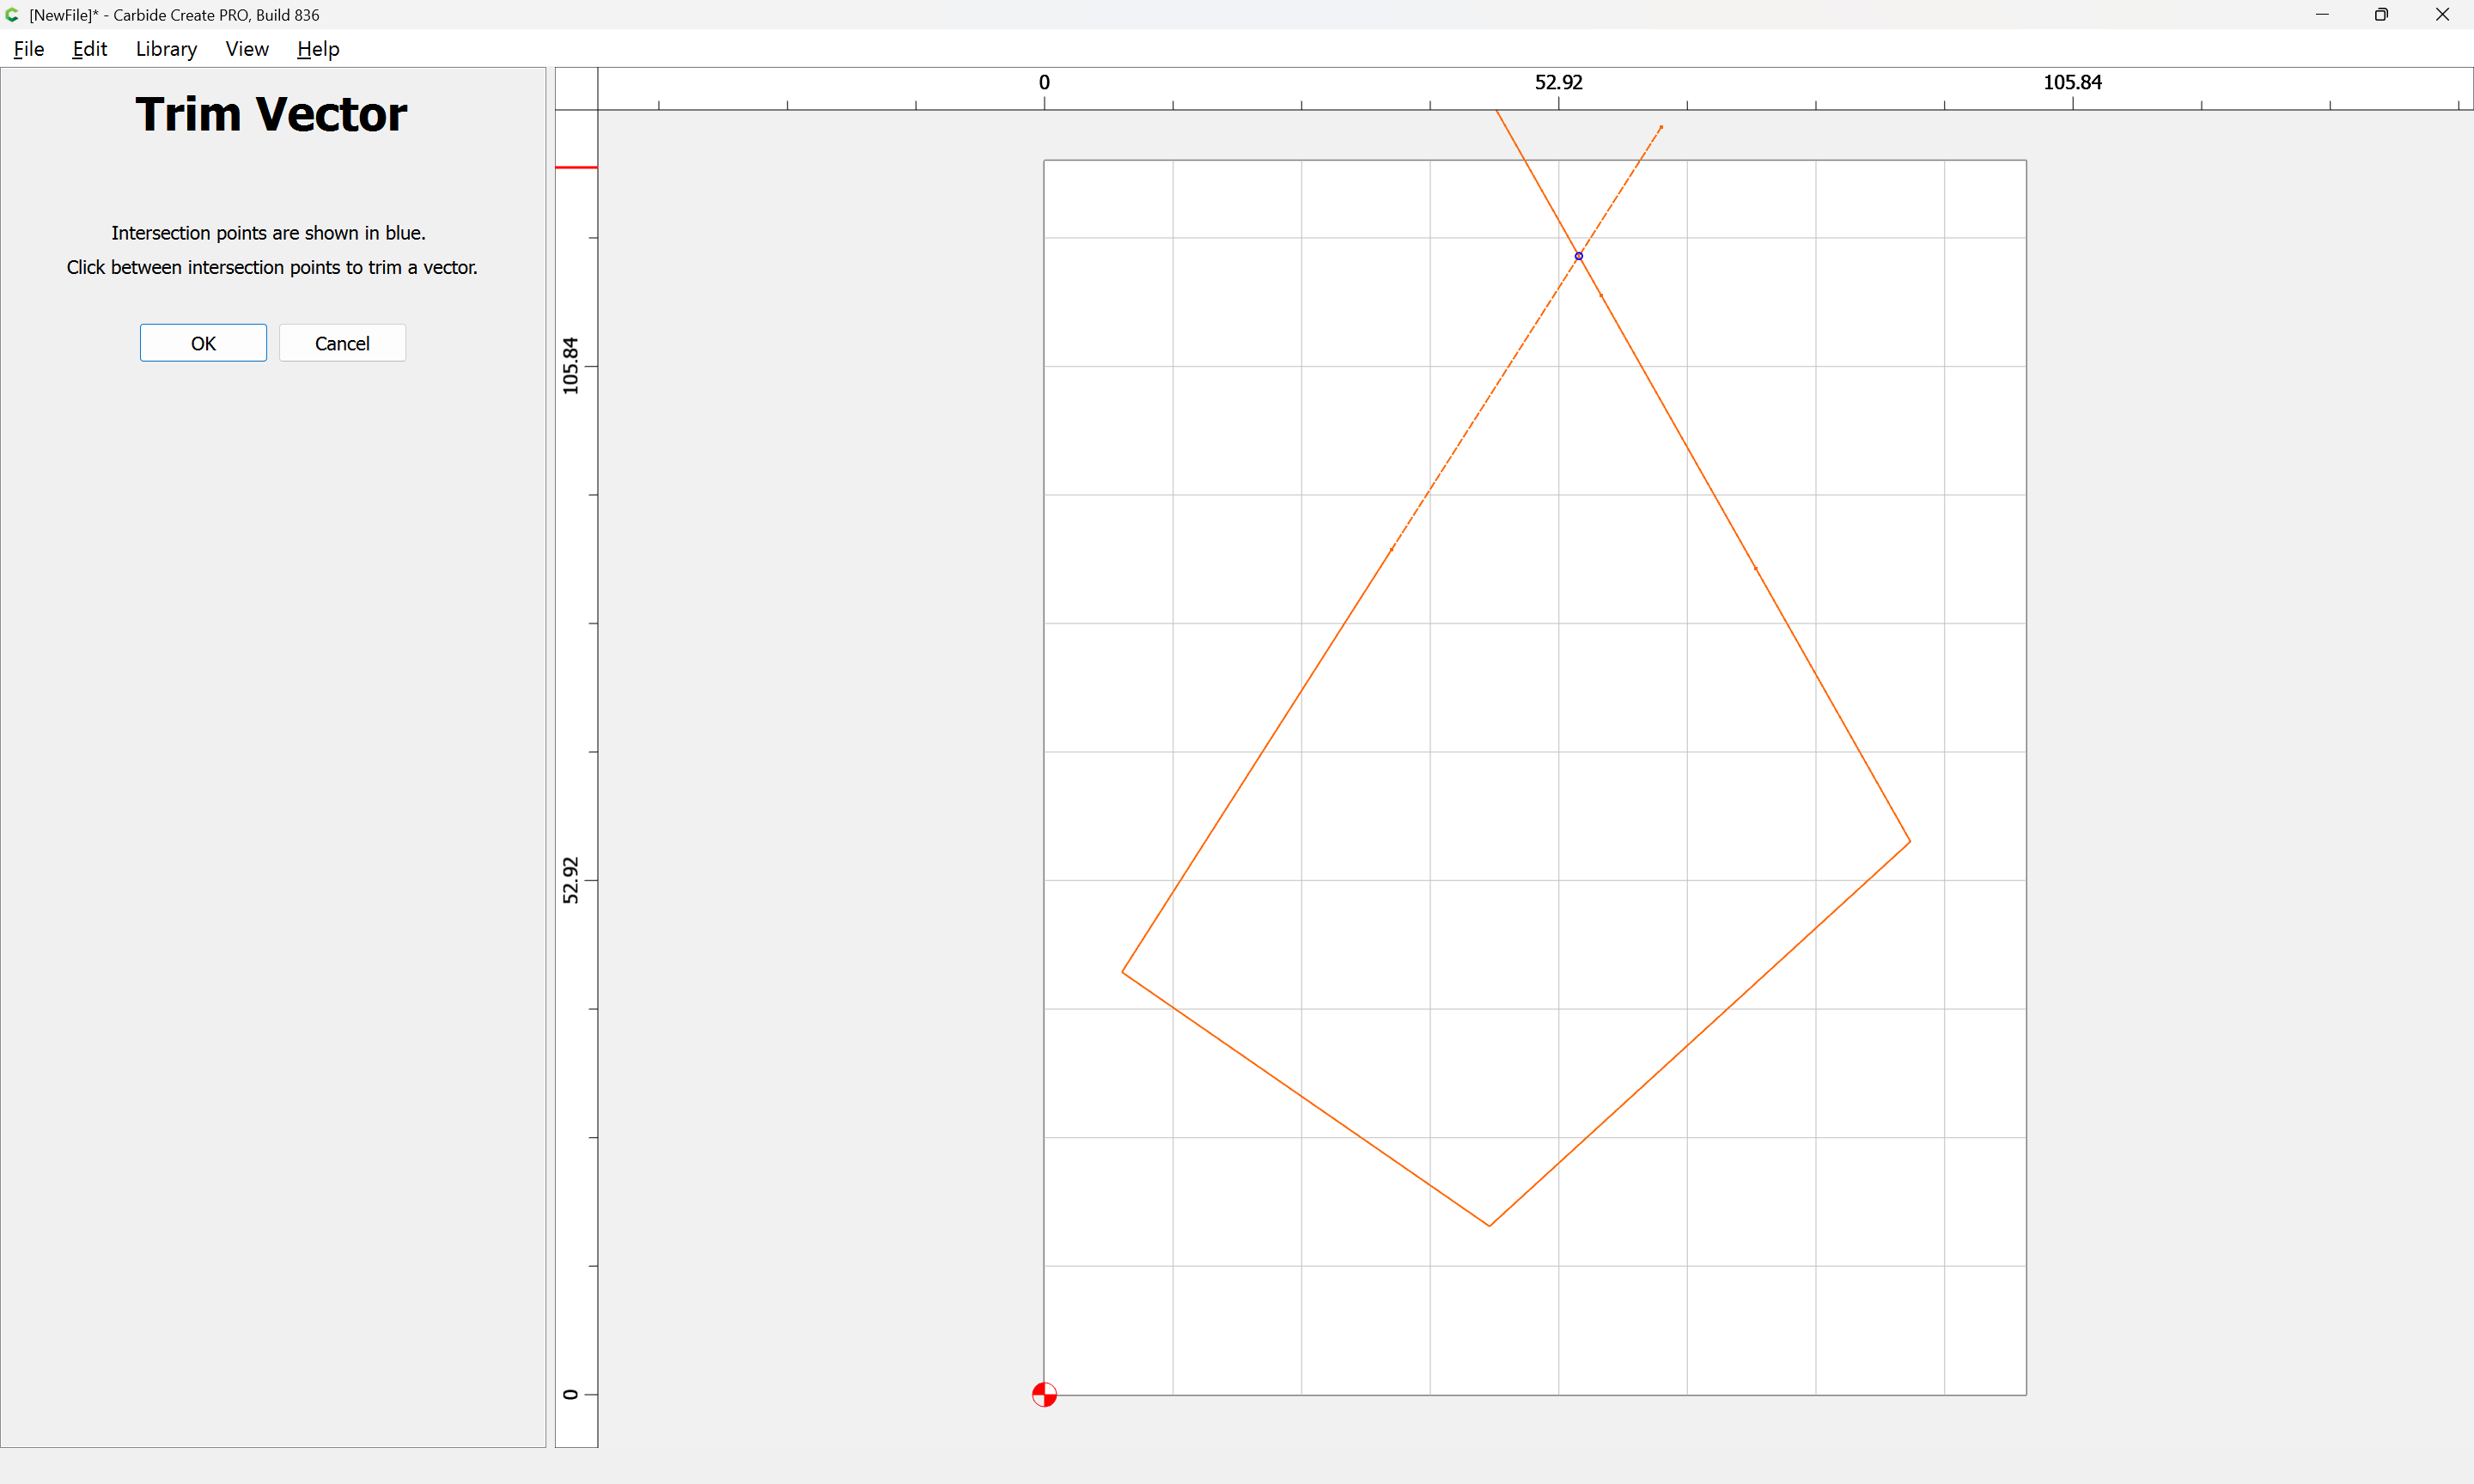The image size is (2474, 1484).
Task: Restore down the application window
Action: coord(2381,15)
